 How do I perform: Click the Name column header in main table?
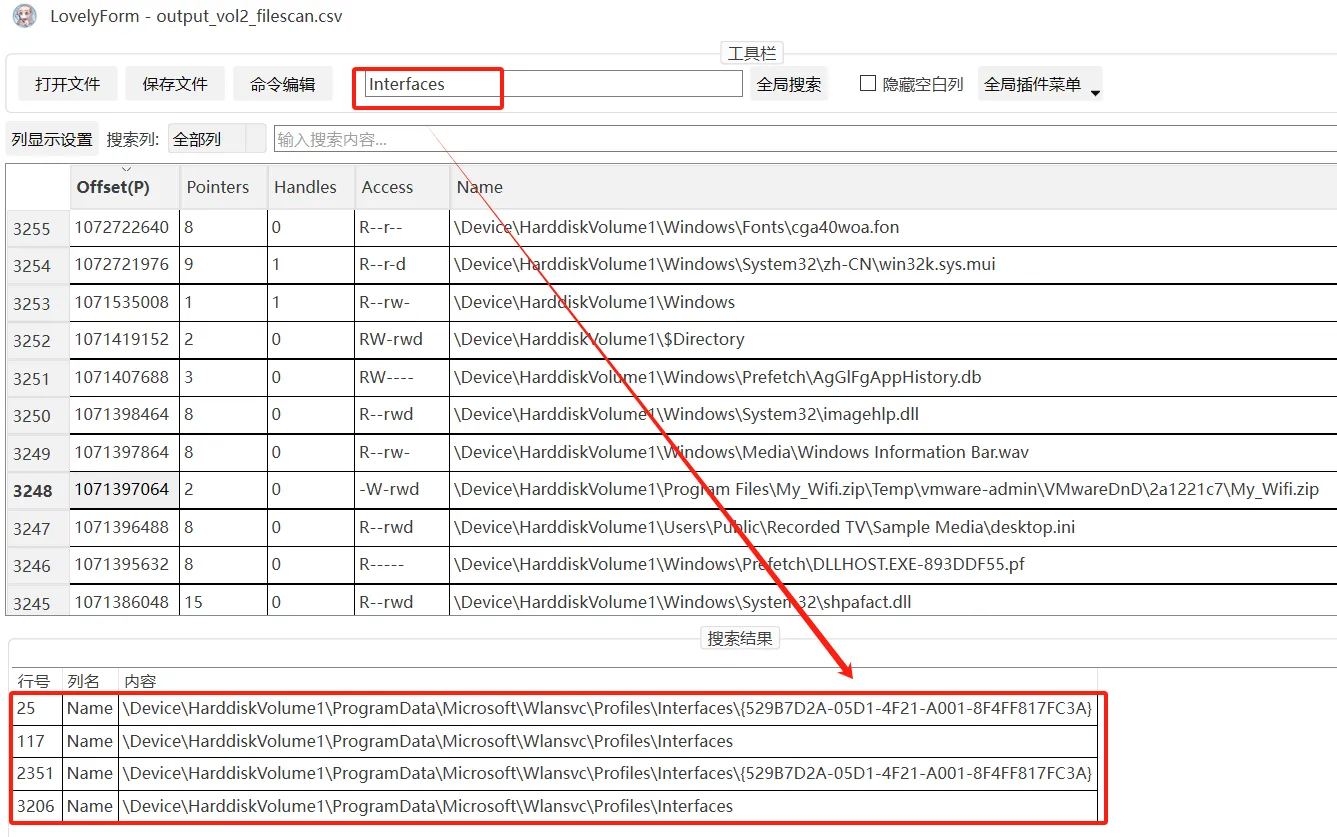[x=893, y=187]
